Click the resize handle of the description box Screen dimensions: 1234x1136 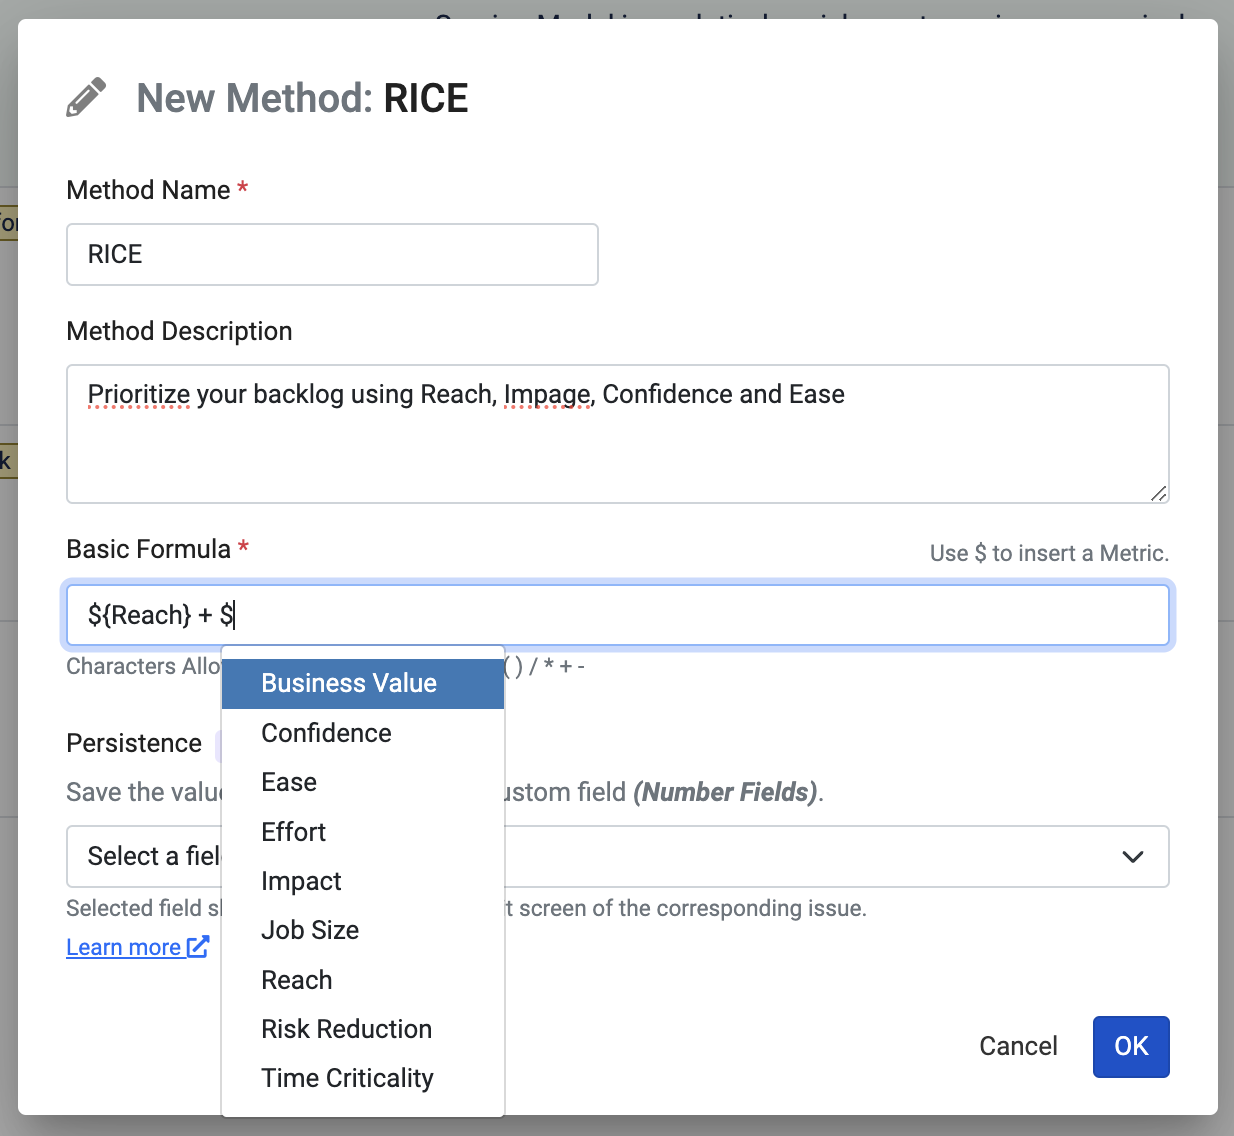pos(1158,493)
